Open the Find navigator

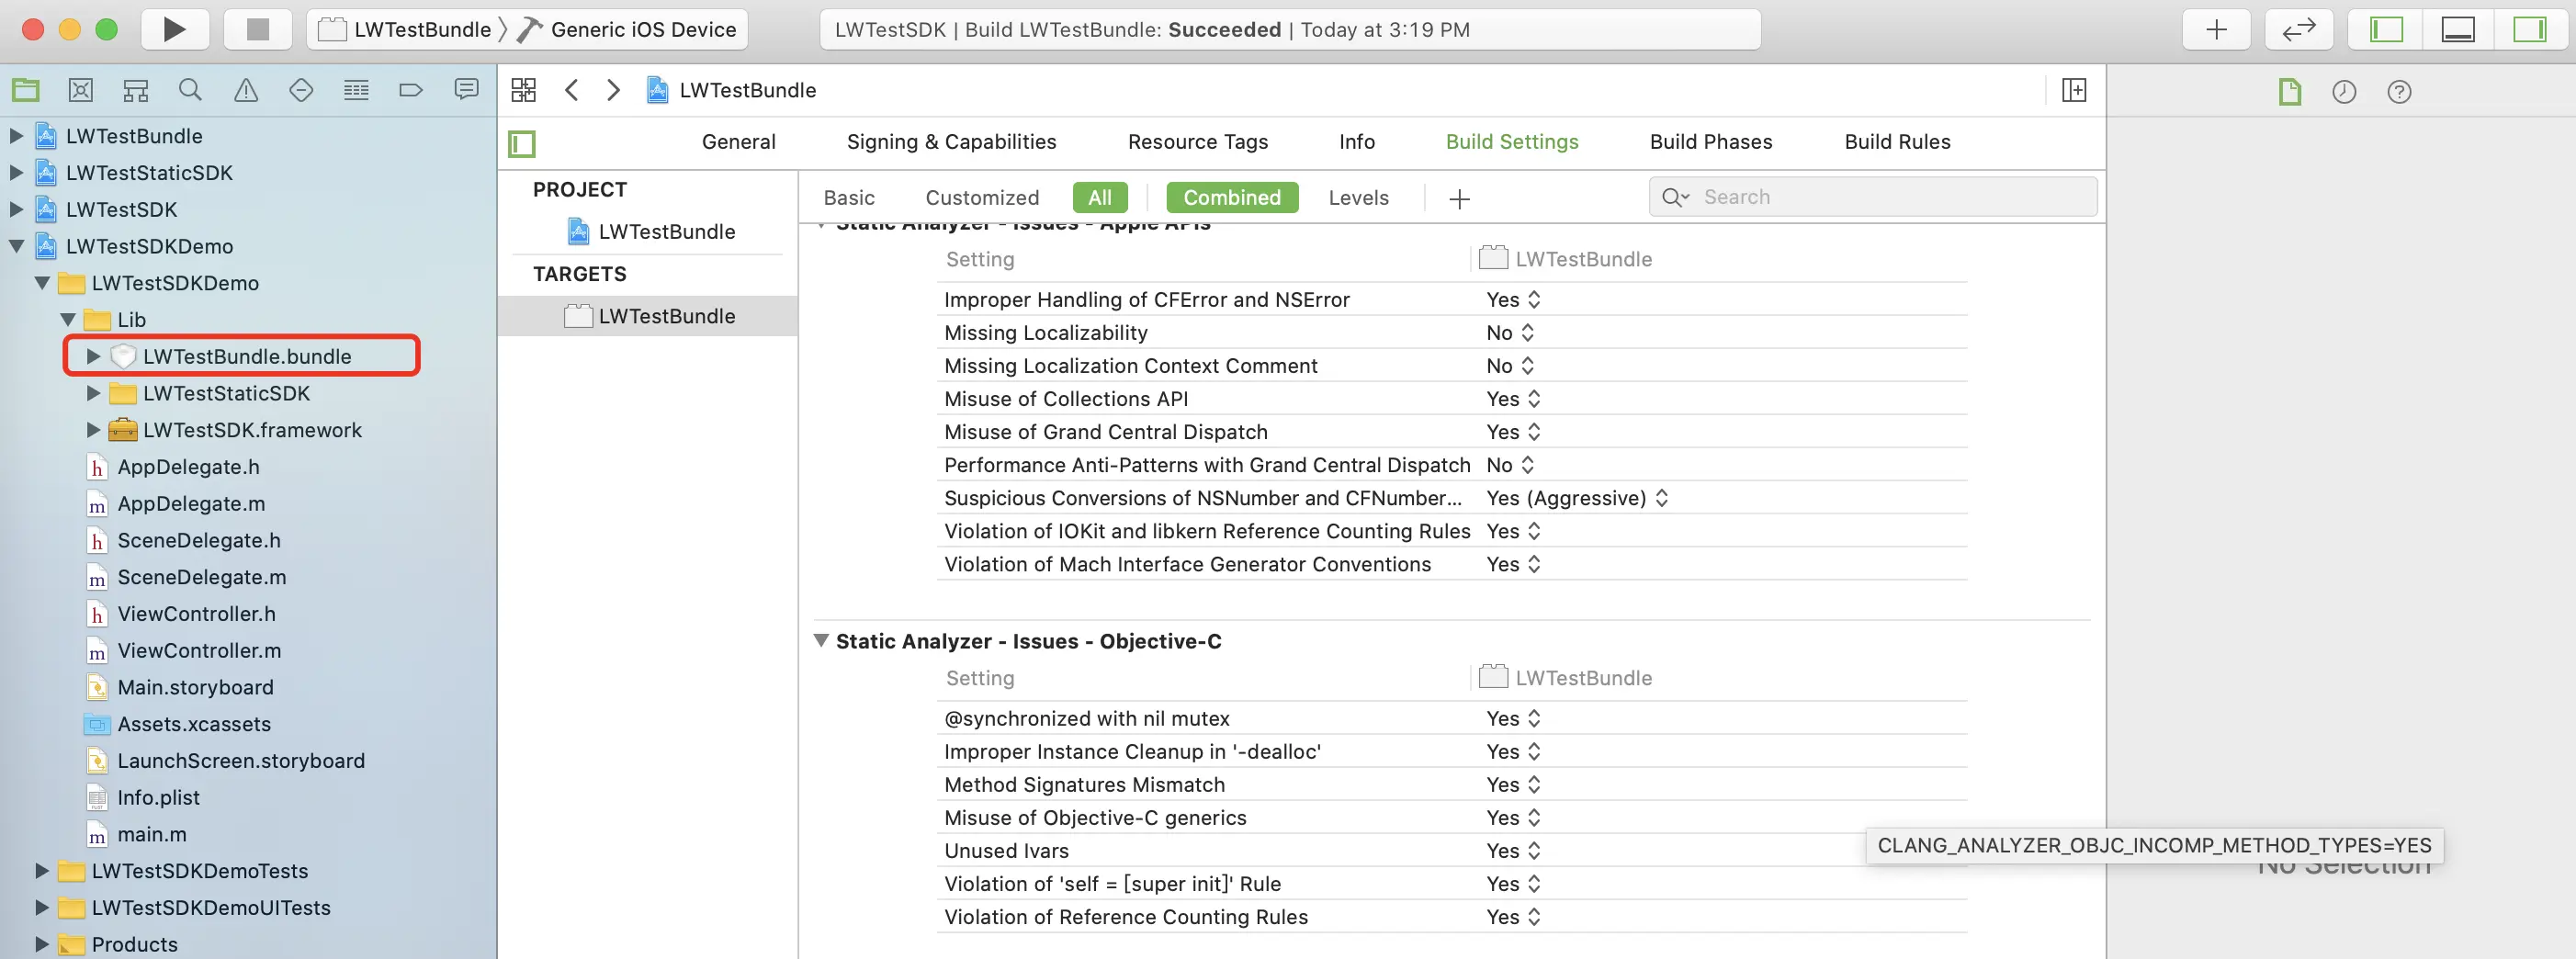190,91
